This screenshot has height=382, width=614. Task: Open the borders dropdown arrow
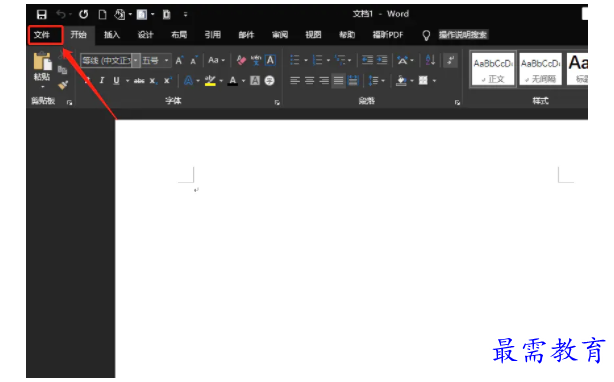coord(434,81)
